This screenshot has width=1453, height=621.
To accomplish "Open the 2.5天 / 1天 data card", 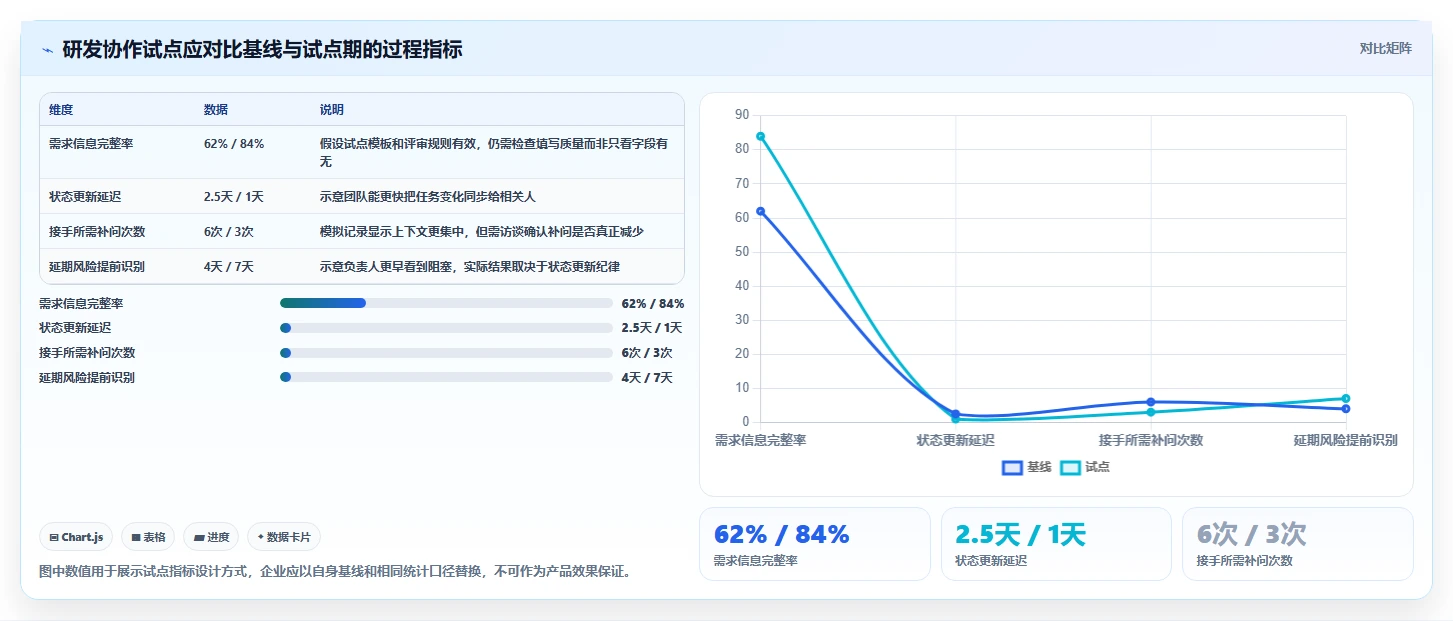I will [x=1056, y=544].
